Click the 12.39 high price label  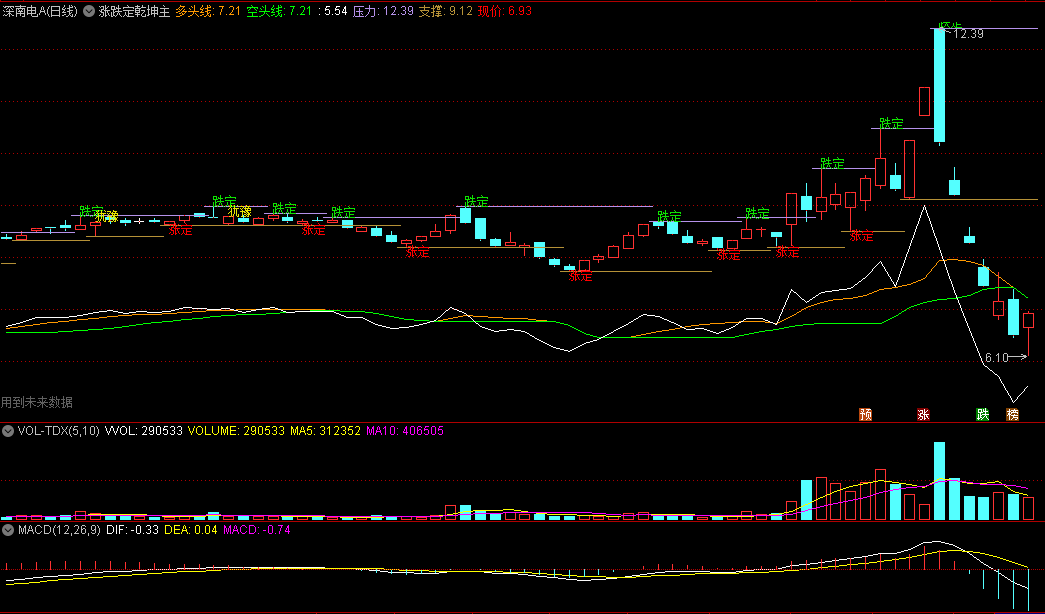pos(968,34)
